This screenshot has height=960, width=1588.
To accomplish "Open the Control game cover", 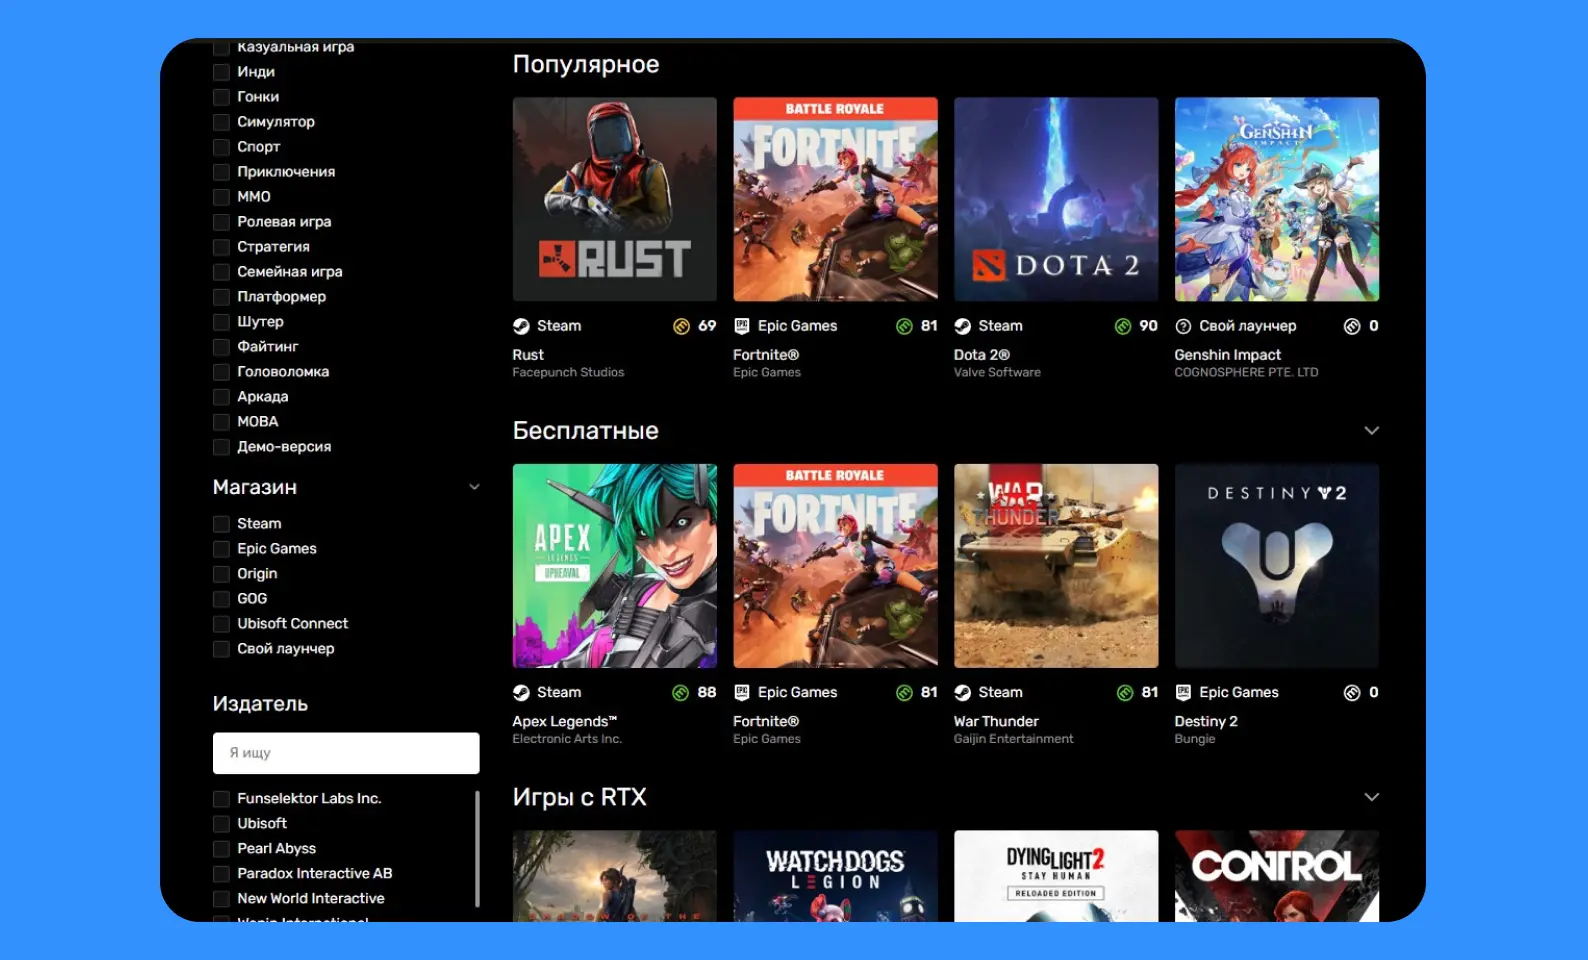I will pyautogui.click(x=1277, y=876).
